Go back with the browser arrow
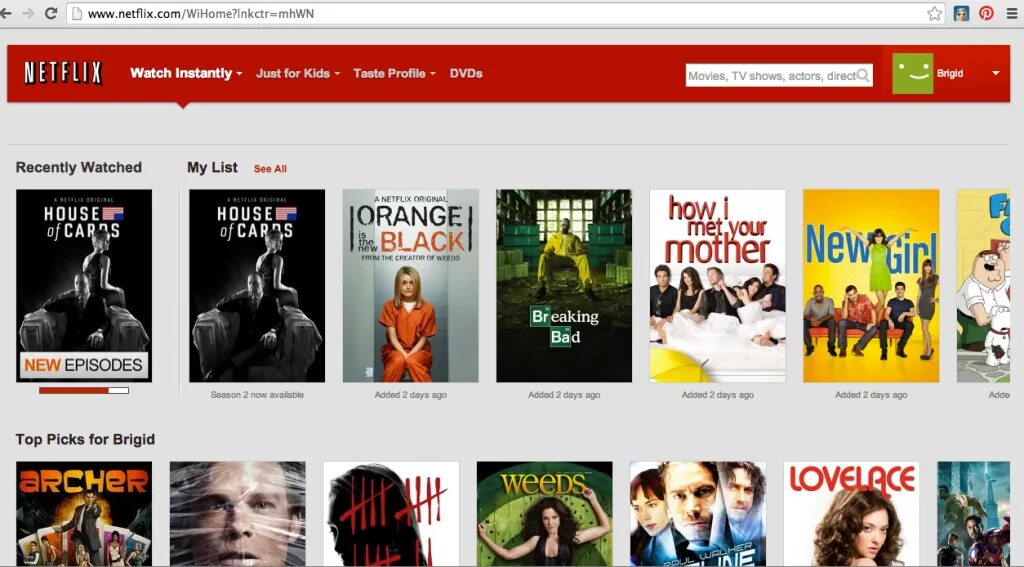 tap(6, 13)
